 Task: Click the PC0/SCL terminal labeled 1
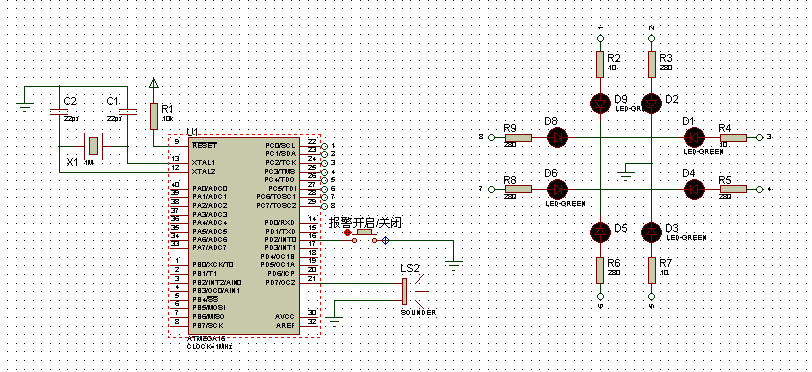(324, 146)
